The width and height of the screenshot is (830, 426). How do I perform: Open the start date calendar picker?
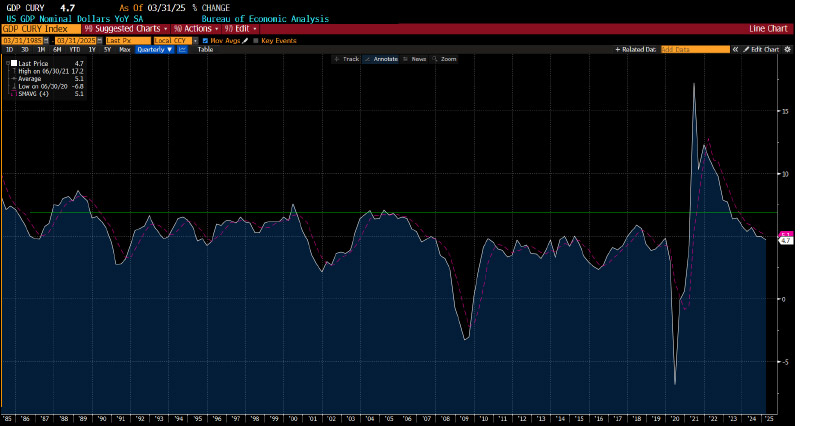[47, 41]
